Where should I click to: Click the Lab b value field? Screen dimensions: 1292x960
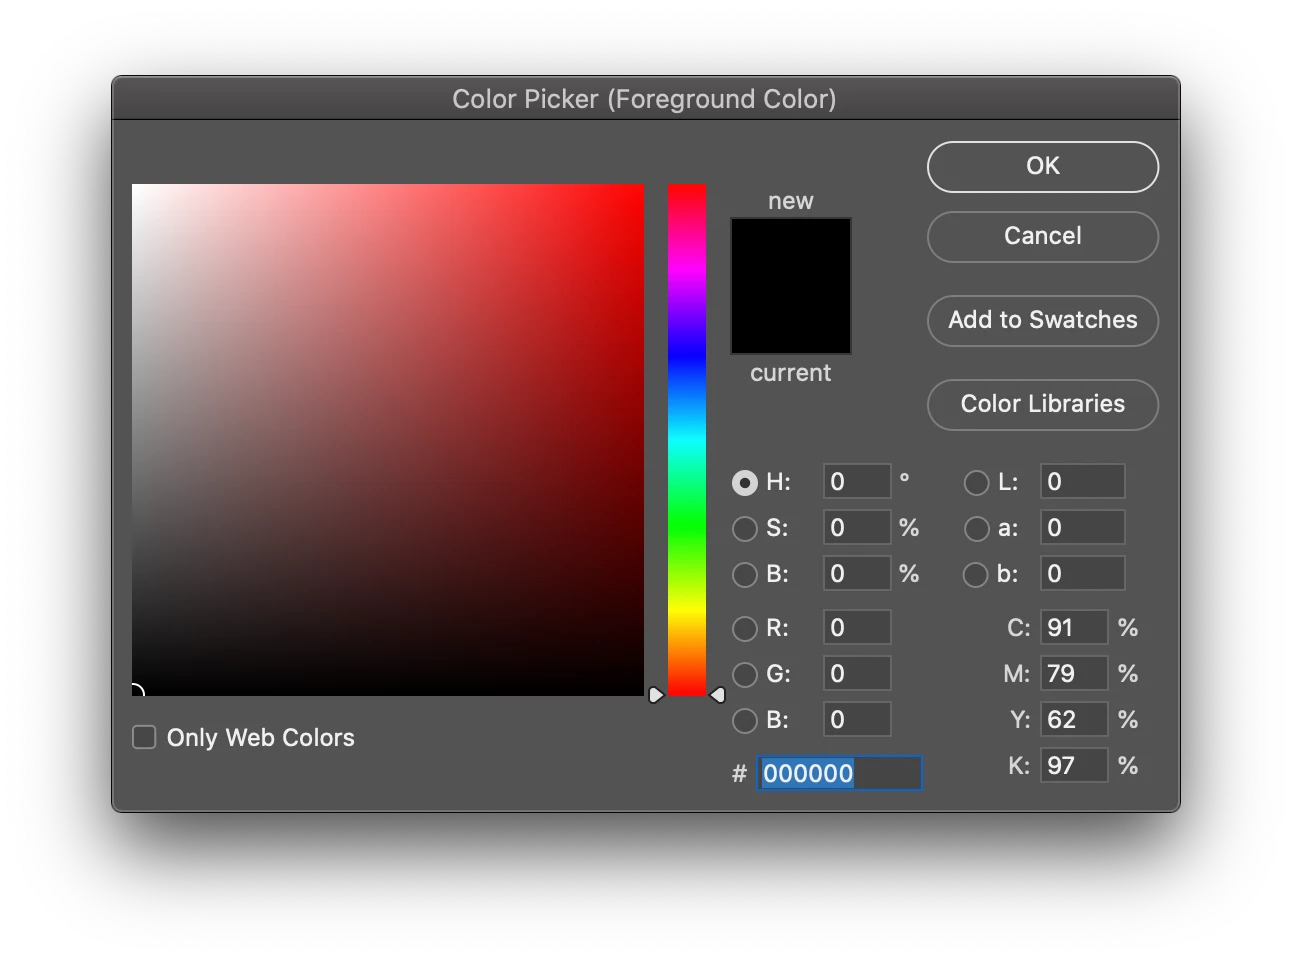click(x=1083, y=574)
